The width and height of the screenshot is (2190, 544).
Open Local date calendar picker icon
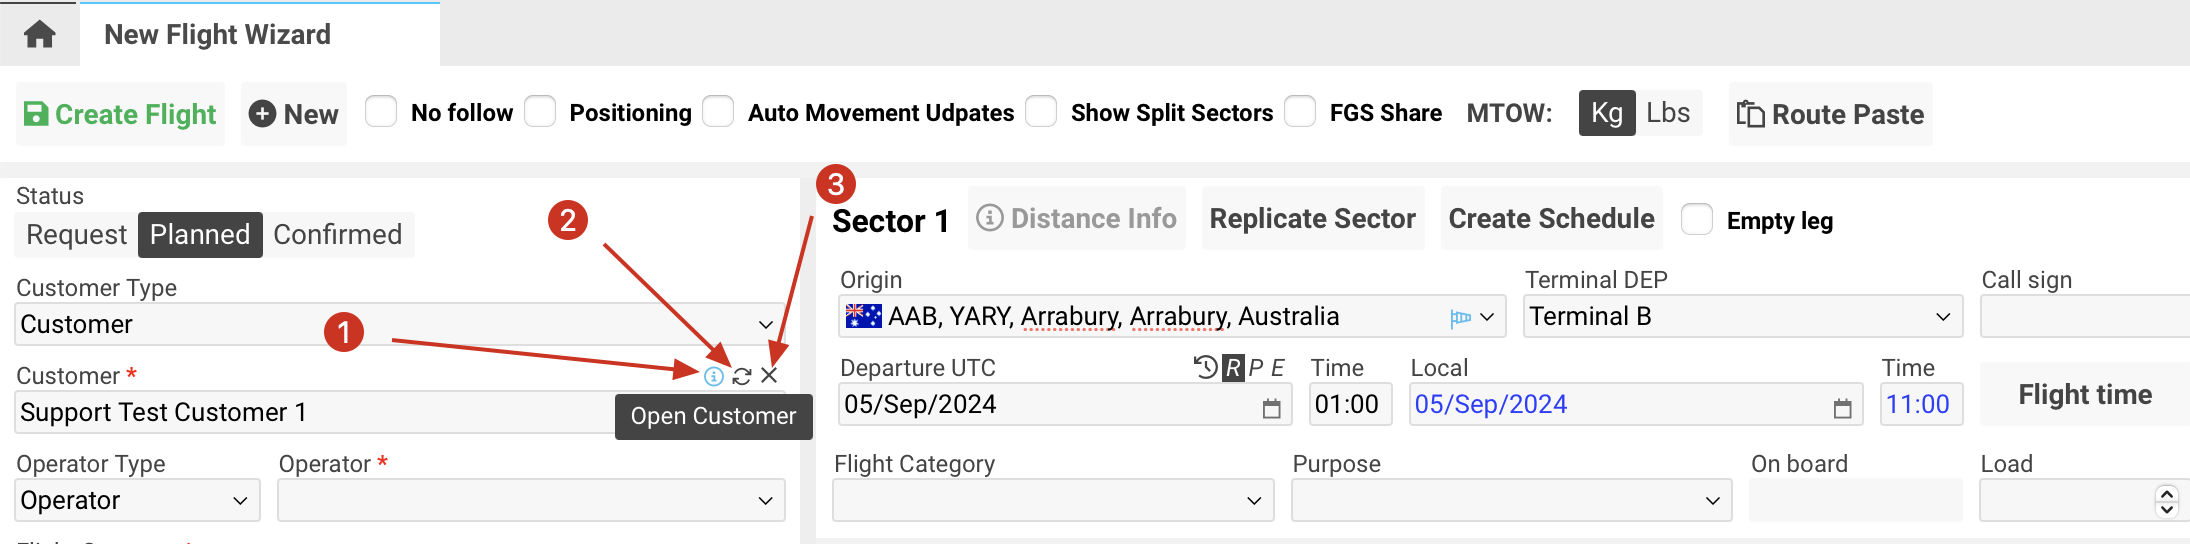(x=1842, y=408)
